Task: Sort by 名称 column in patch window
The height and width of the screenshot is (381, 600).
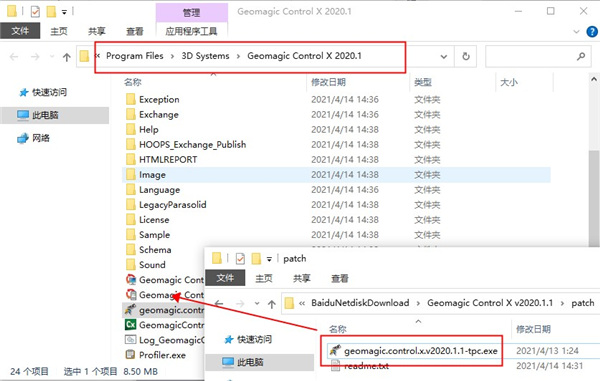Action: coord(338,329)
